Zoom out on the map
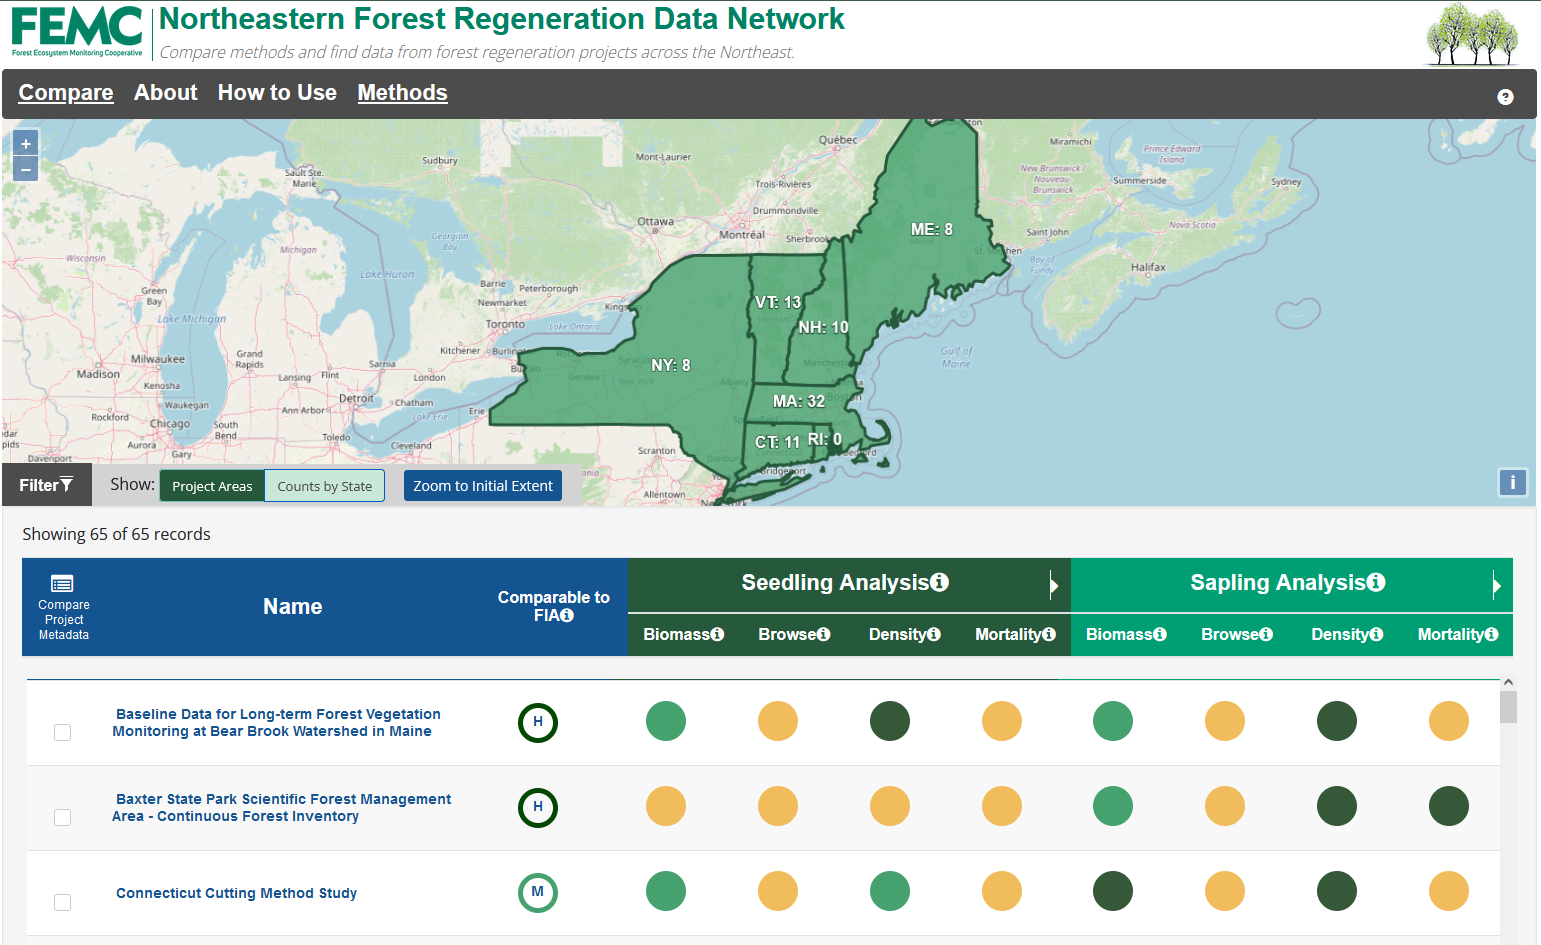 click(x=25, y=169)
